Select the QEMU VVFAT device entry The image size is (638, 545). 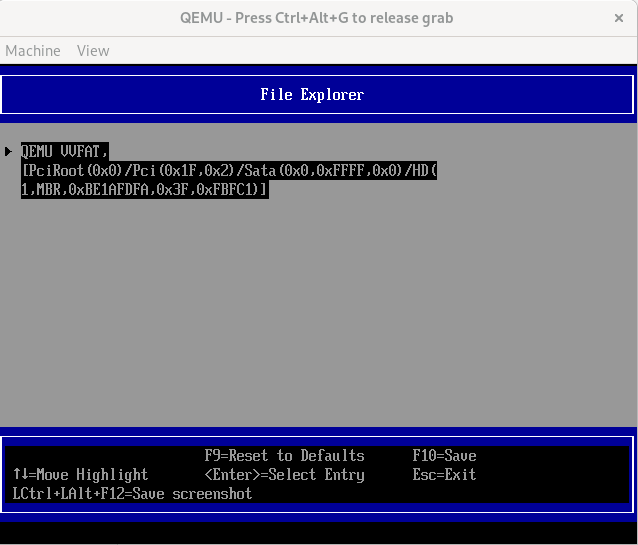click(x=229, y=171)
